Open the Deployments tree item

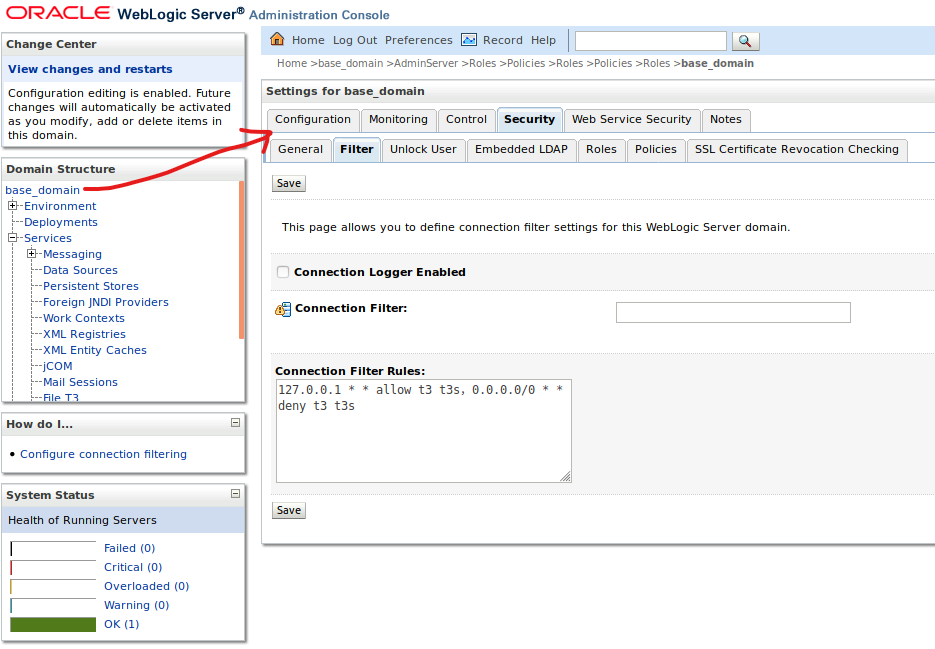click(x=61, y=222)
